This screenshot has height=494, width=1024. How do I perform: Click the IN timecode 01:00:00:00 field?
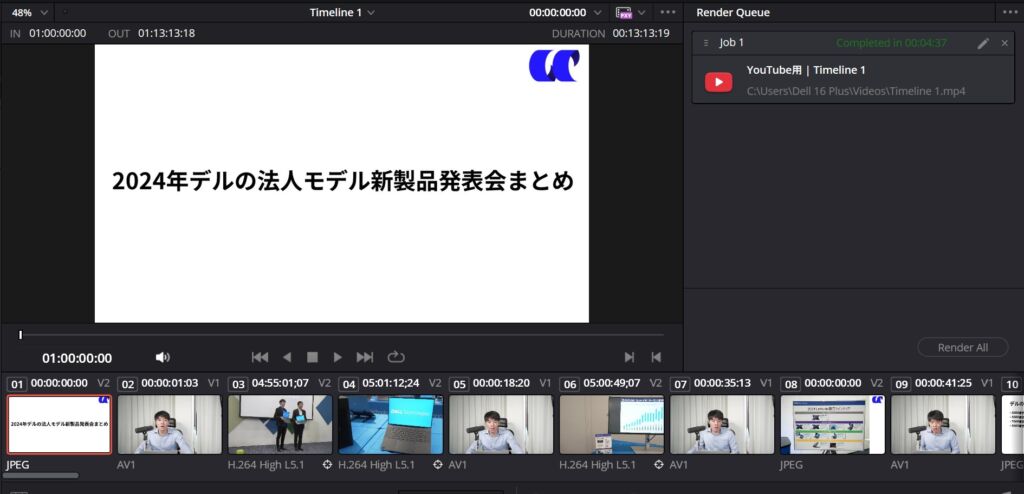57,33
